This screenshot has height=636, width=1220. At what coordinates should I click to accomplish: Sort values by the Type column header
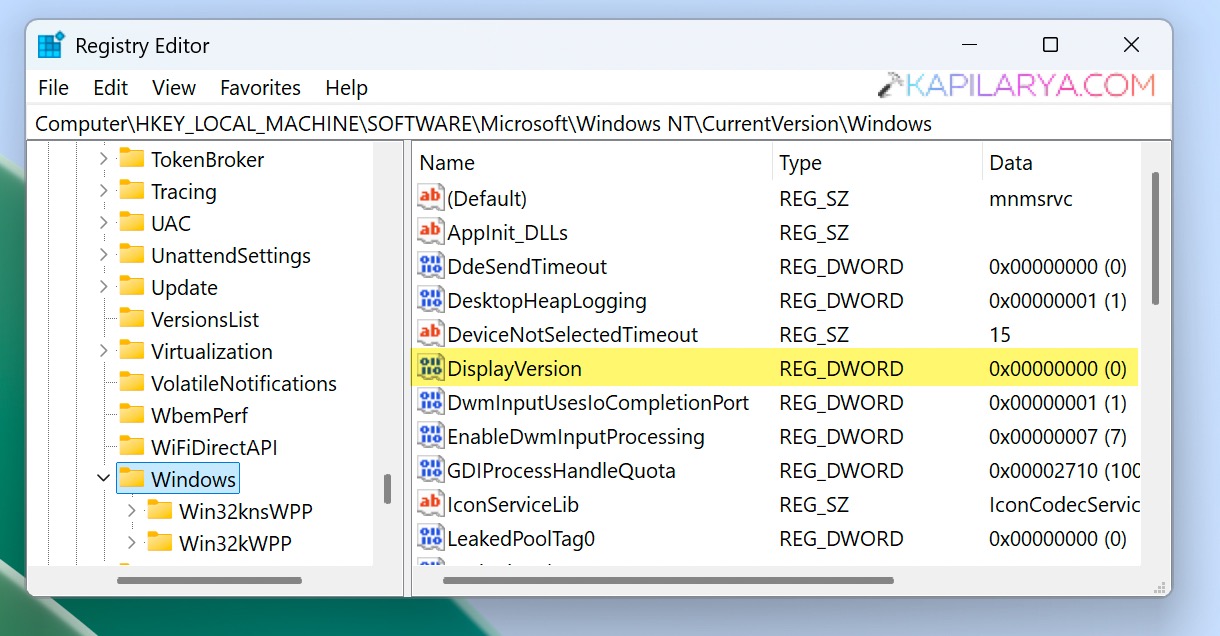click(800, 162)
